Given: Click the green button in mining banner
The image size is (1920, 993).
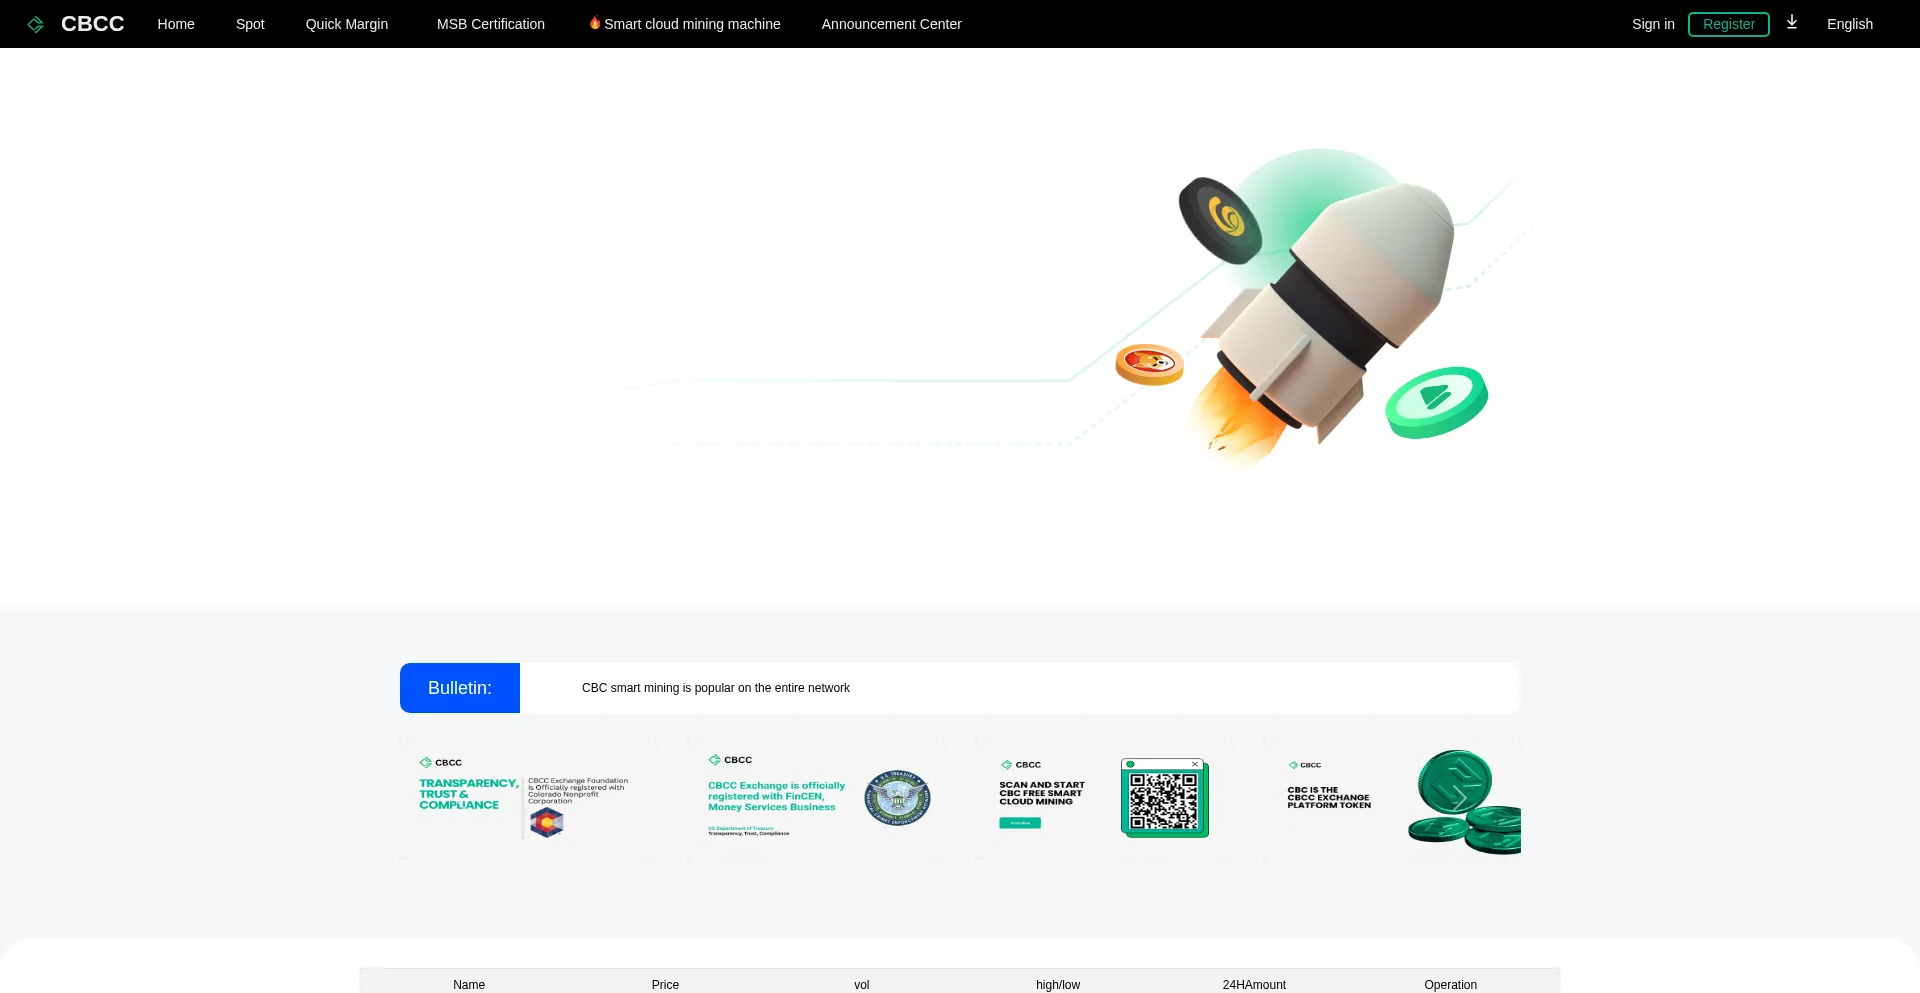Looking at the screenshot, I should pyautogui.click(x=1020, y=823).
